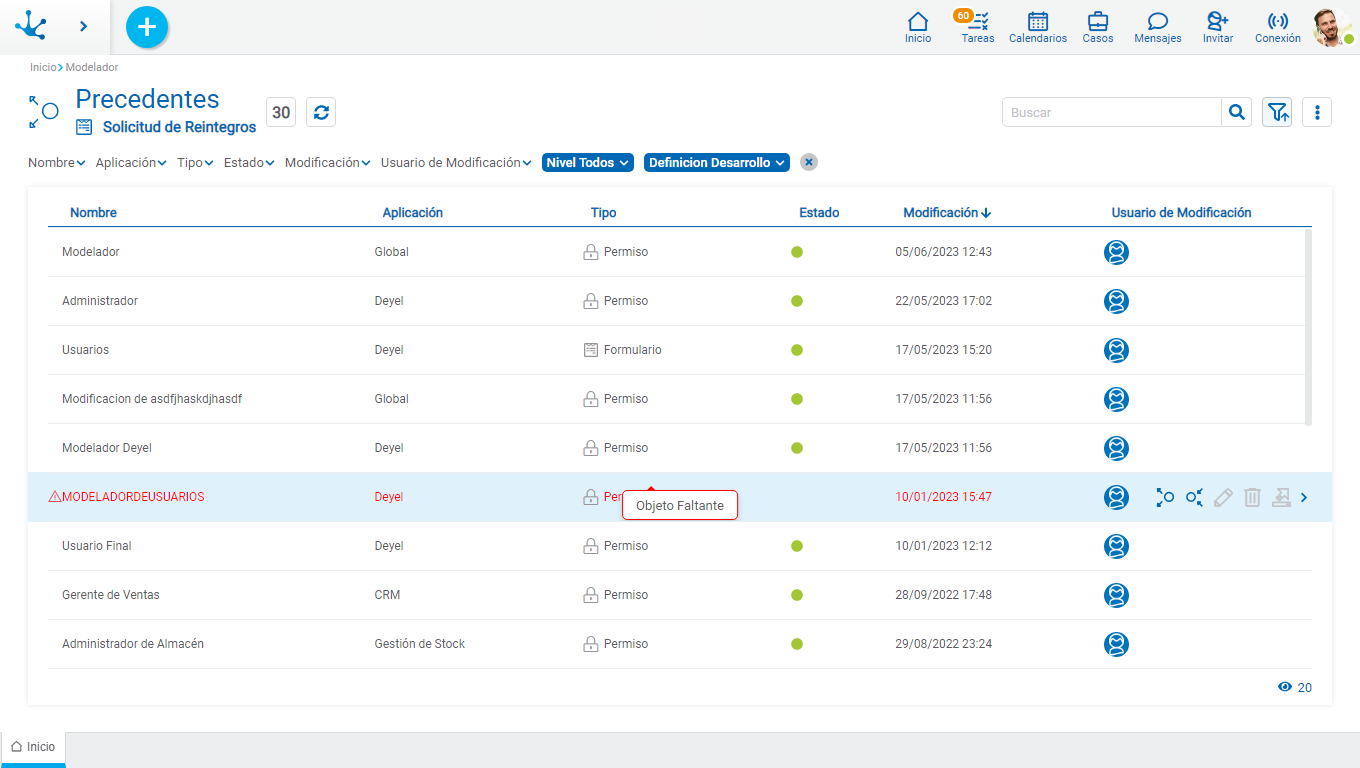Image resolution: width=1360 pixels, height=768 pixels.
Task: Click the 30 results count button
Action: (281, 112)
